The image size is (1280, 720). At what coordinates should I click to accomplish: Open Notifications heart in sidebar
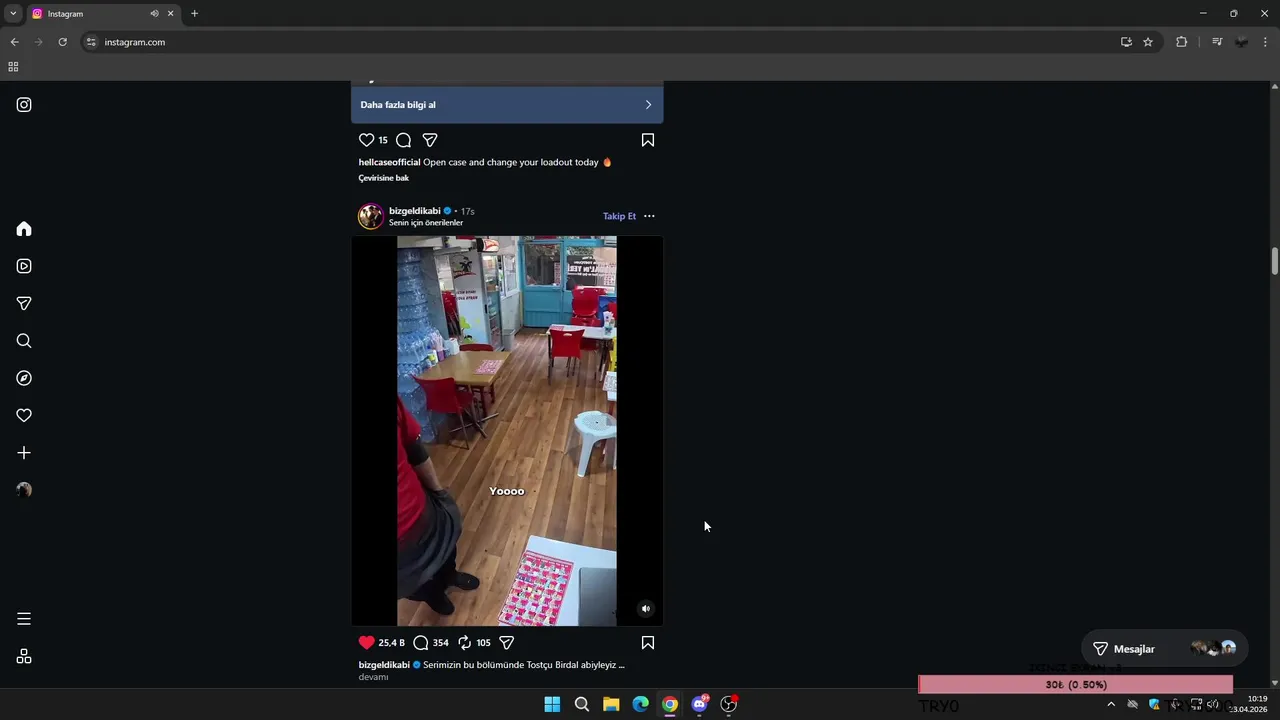[24, 416]
